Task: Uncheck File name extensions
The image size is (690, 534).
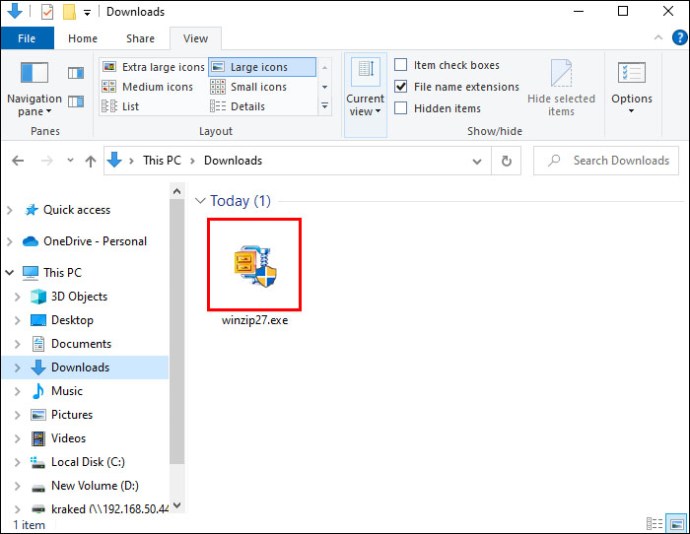Action: [400, 86]
